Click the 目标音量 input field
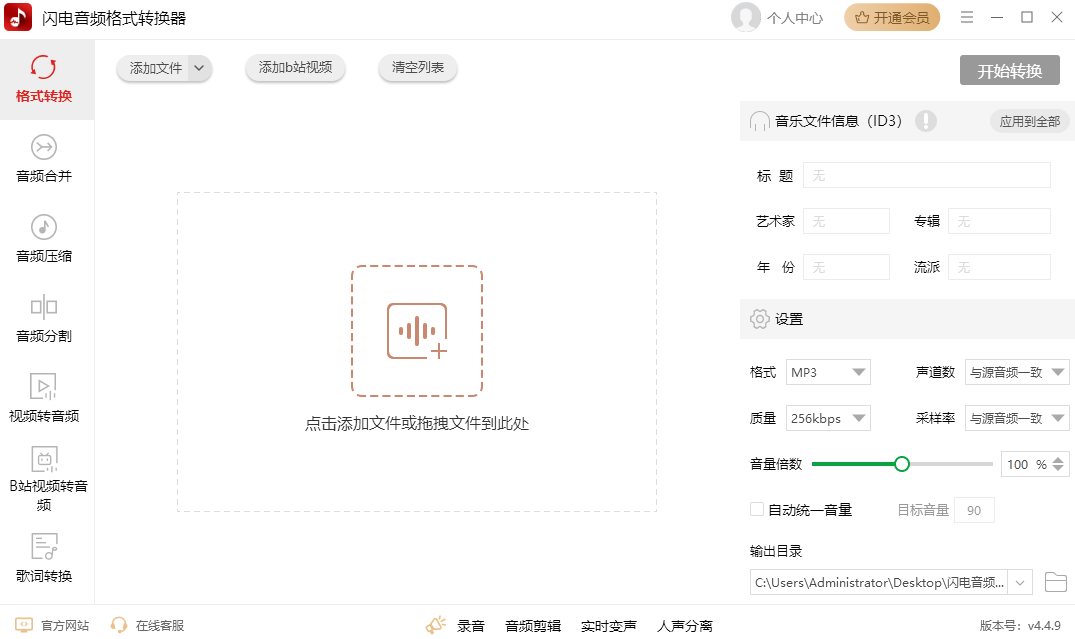 click(x=974, y=509)
